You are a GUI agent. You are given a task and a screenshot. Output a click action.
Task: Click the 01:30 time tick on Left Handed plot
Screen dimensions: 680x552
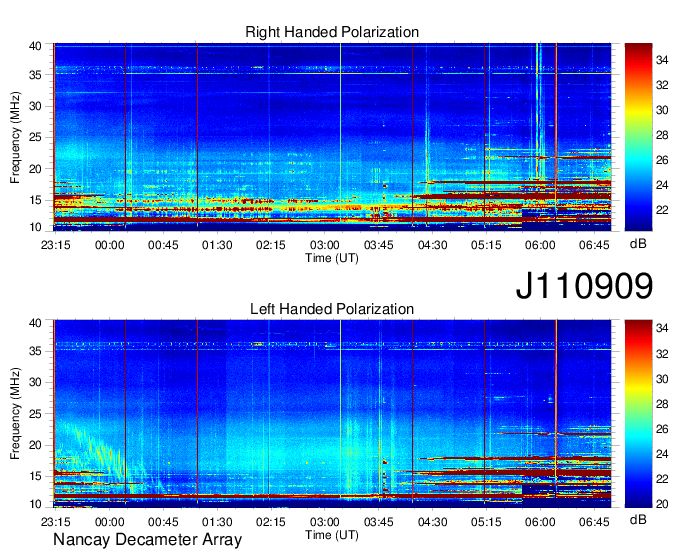pyautogui.click(x=217, y=522)
